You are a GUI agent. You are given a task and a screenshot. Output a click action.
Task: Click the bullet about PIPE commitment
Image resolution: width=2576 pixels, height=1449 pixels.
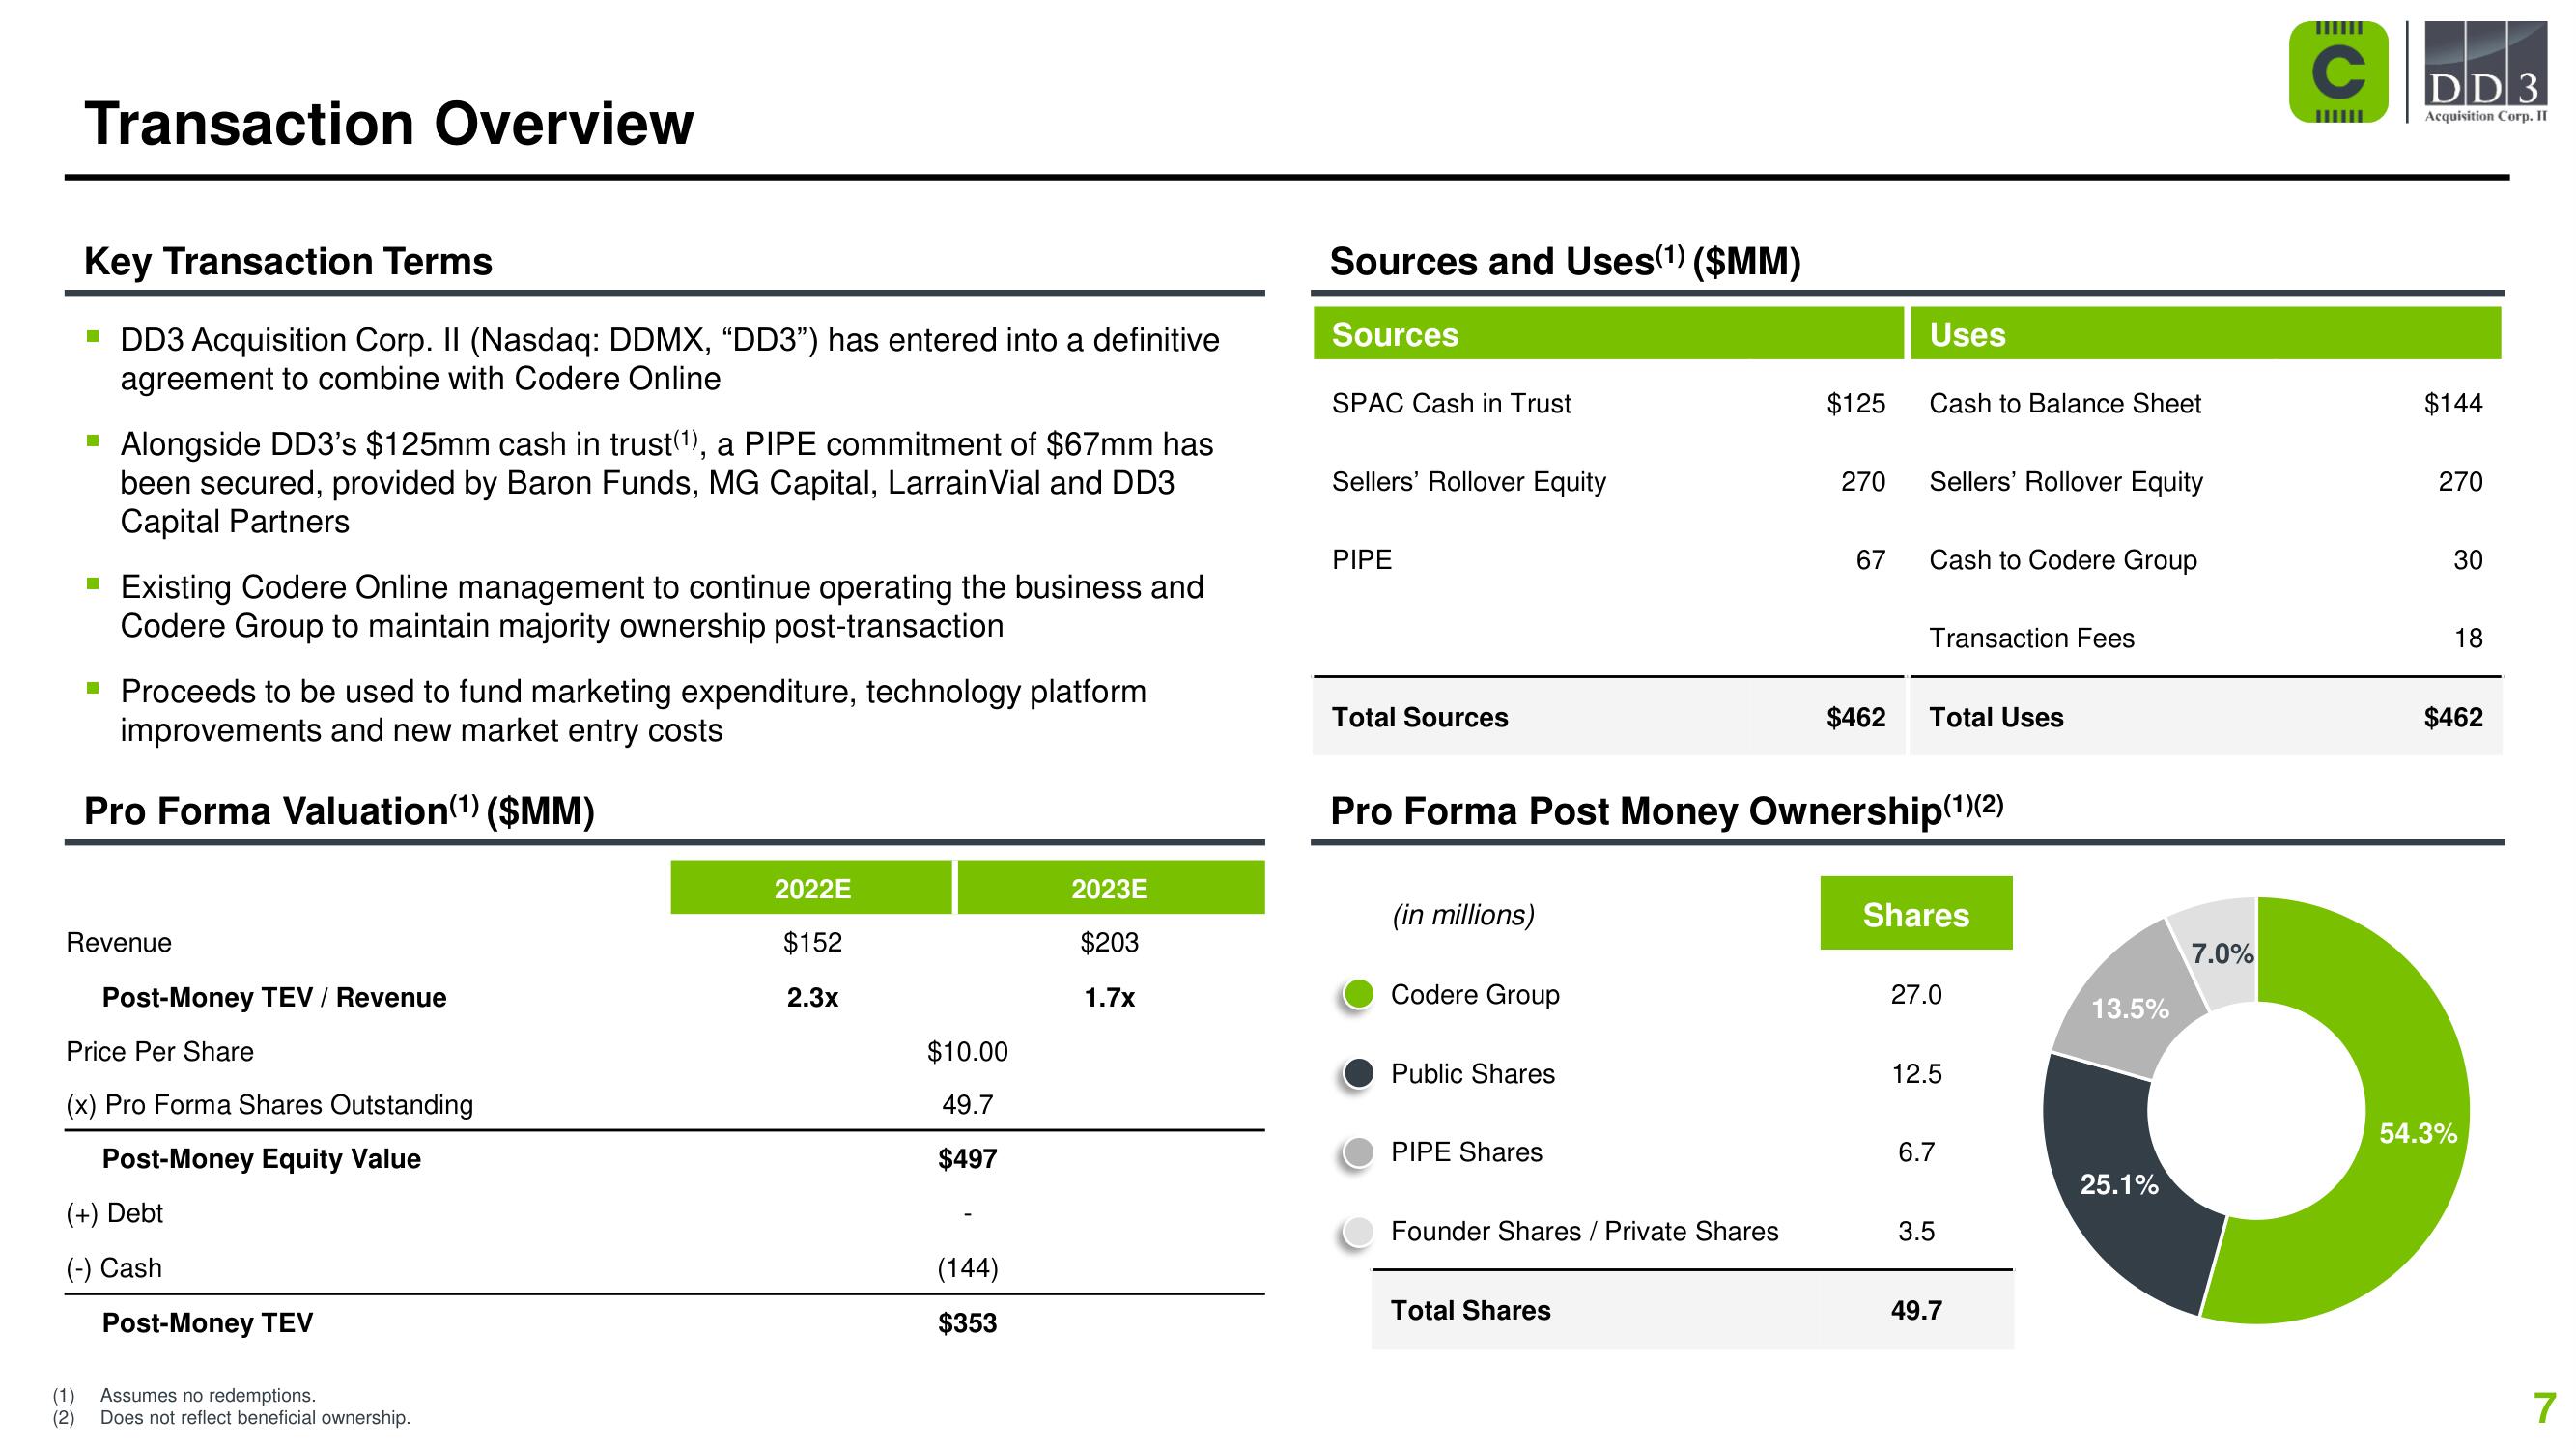click(667, 483)
